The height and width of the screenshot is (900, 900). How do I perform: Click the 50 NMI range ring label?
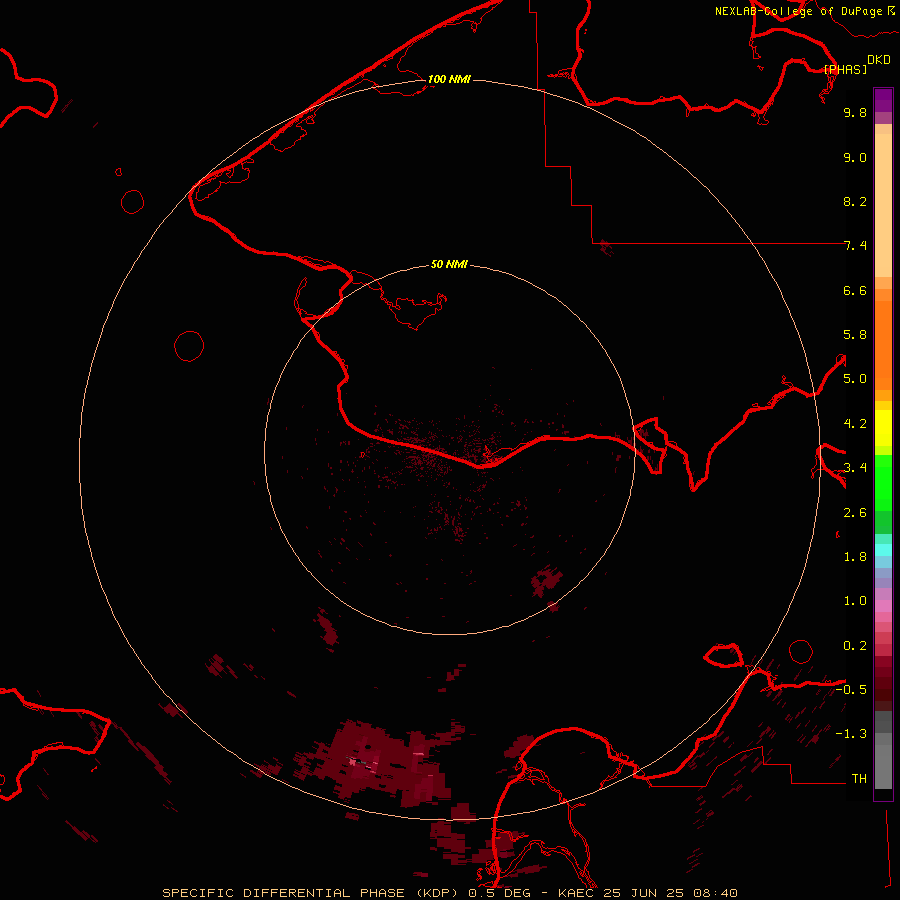449,264
